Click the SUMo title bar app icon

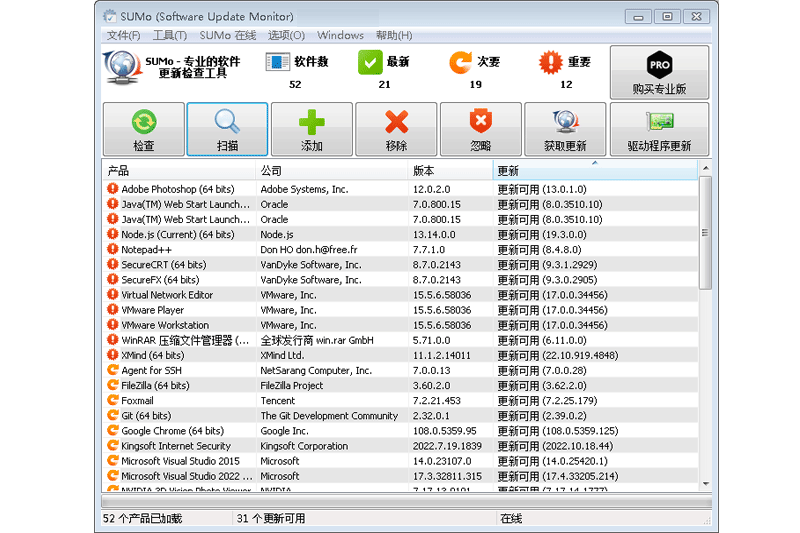[109, 16]
